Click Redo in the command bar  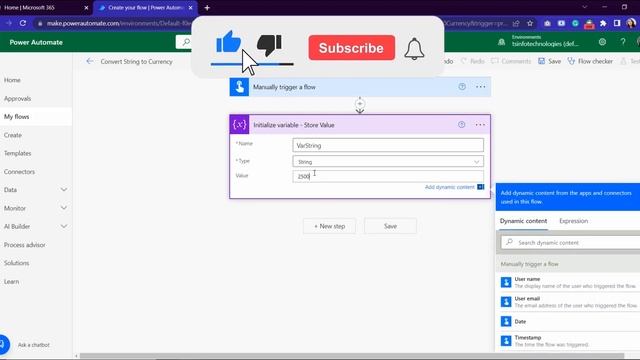click(473, 61)
